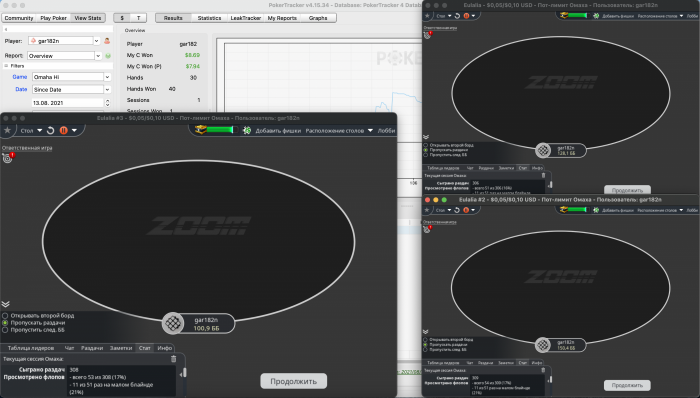700x398 pixels.
Task: Click Продолжить button in top-right Eulalia table
Action: (627, 190)
